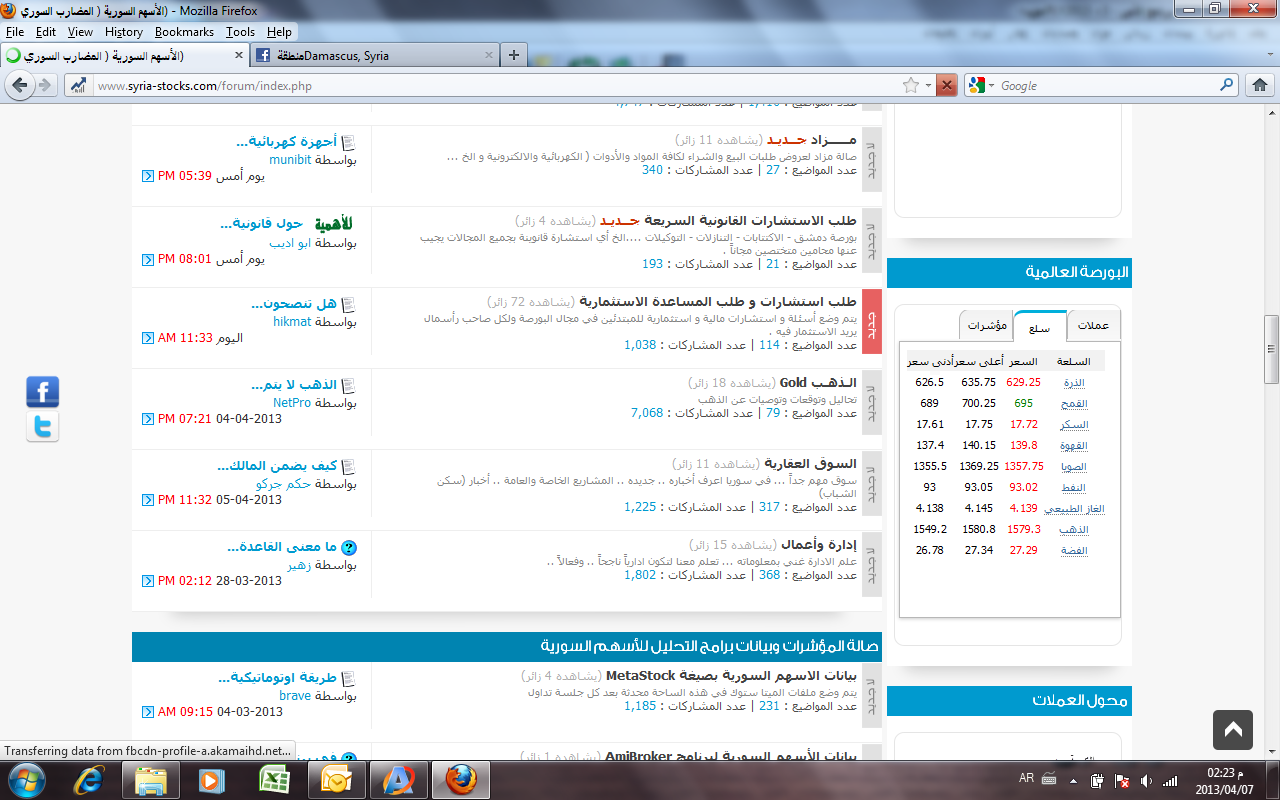The width and height of the screenshot is (1280, 800).
Task: Open user profile munibit
Action: pos(291,160)
